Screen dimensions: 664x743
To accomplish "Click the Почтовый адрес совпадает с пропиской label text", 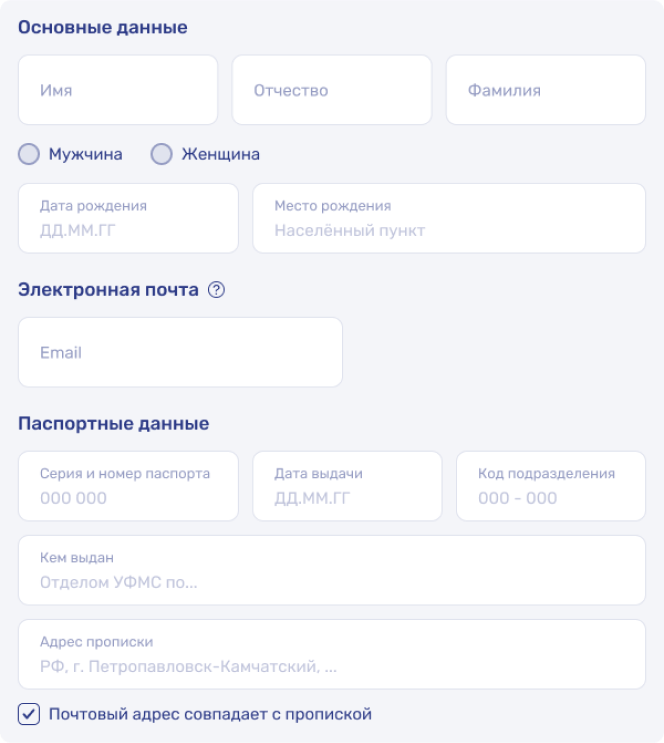I will coord(210,714).
